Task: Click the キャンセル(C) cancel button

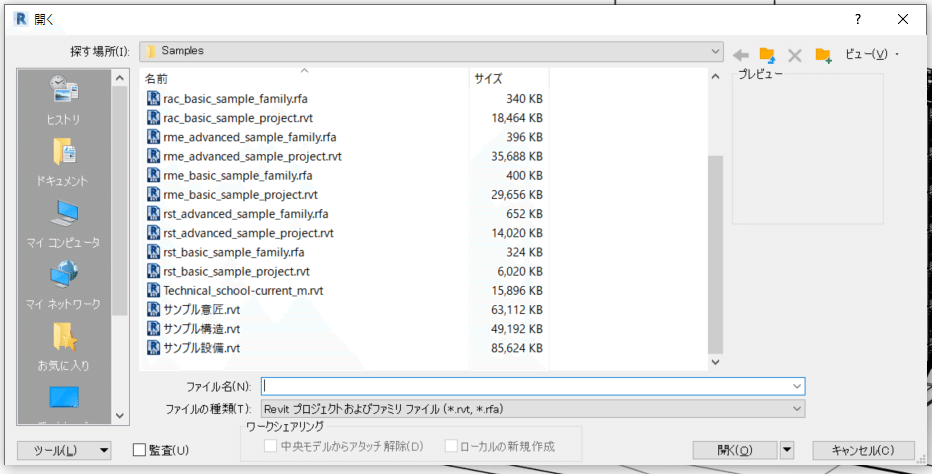Action: click(863, 450)
